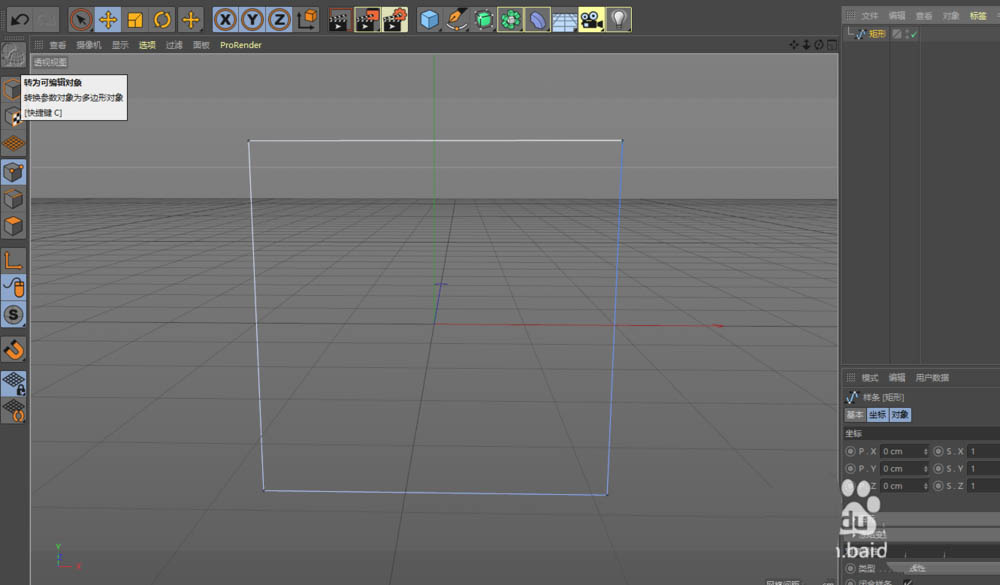Open the ProRender menu in the viewport
Viewport: 1000px width, 585px height.
click(x=239, y=44)
